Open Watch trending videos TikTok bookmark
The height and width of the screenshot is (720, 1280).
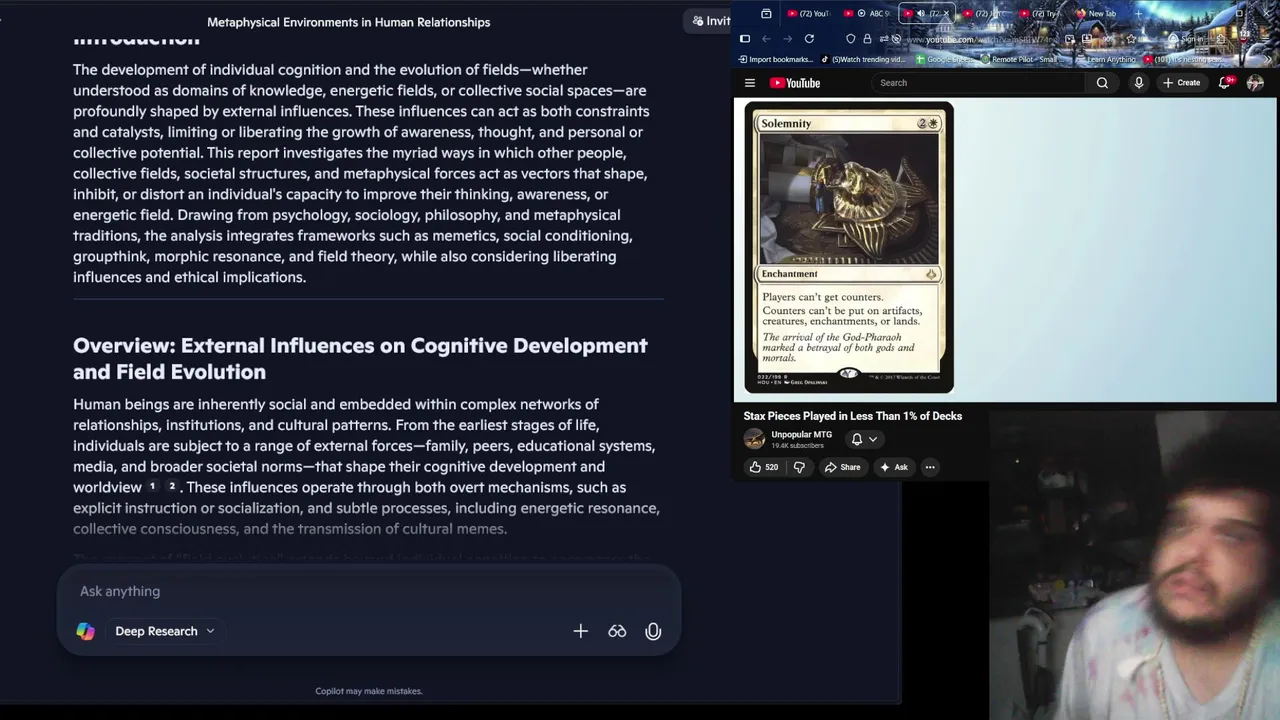(x=863, y=59)
